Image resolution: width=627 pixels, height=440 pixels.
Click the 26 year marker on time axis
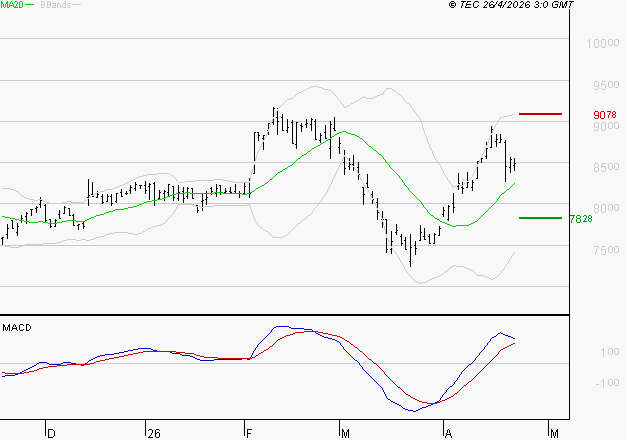coord(154,434)
